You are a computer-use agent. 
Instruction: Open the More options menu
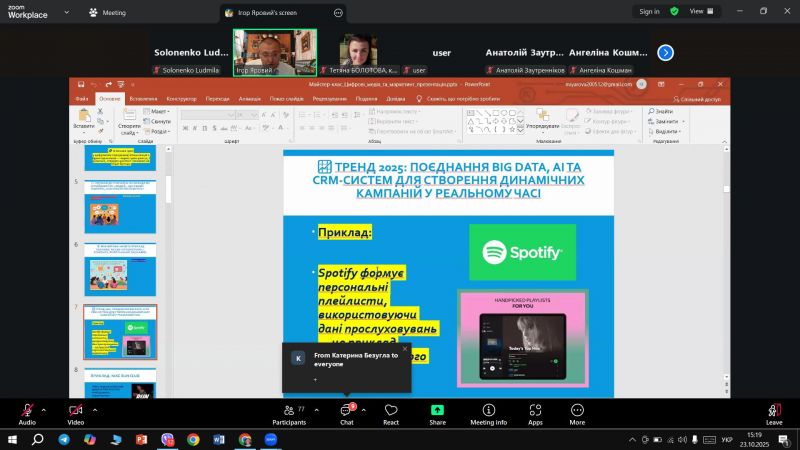pyautogui.click(x=577, y=410)
